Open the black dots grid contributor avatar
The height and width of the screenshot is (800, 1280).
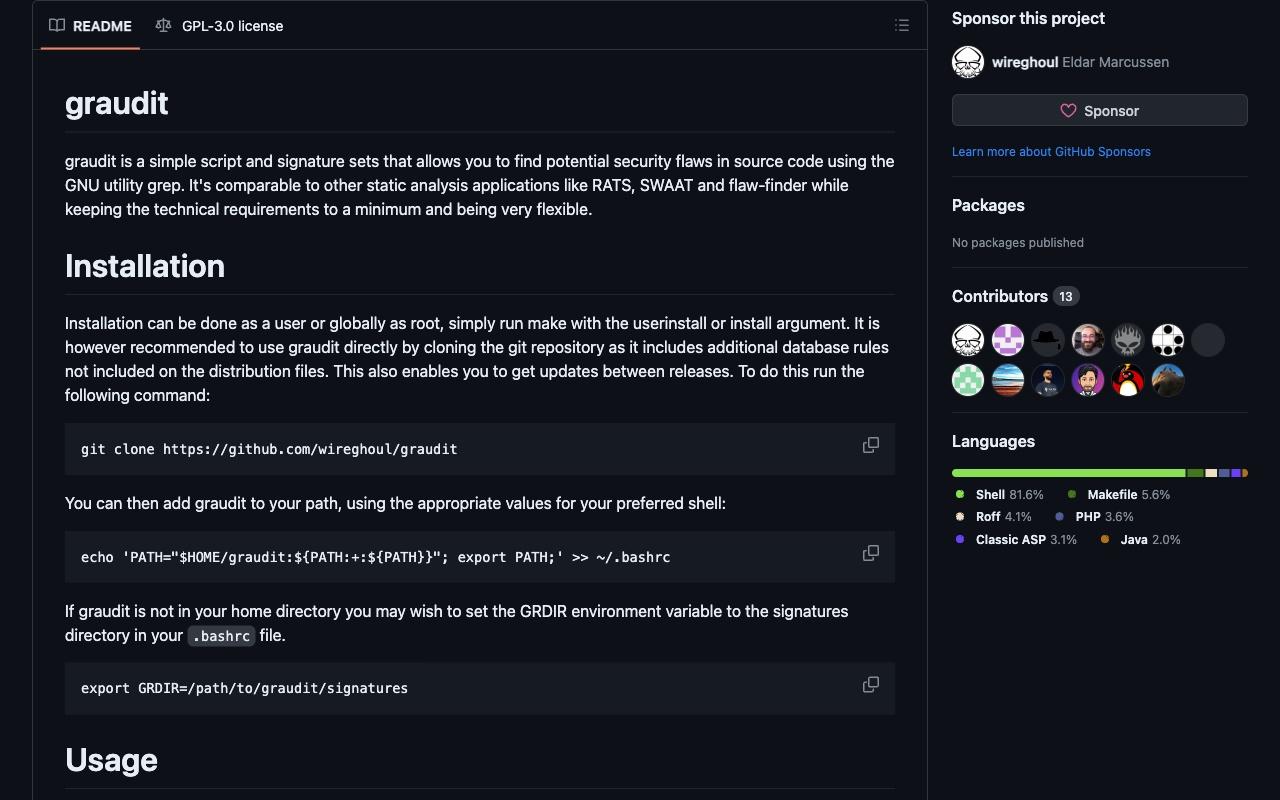(x=1168, y=340)
